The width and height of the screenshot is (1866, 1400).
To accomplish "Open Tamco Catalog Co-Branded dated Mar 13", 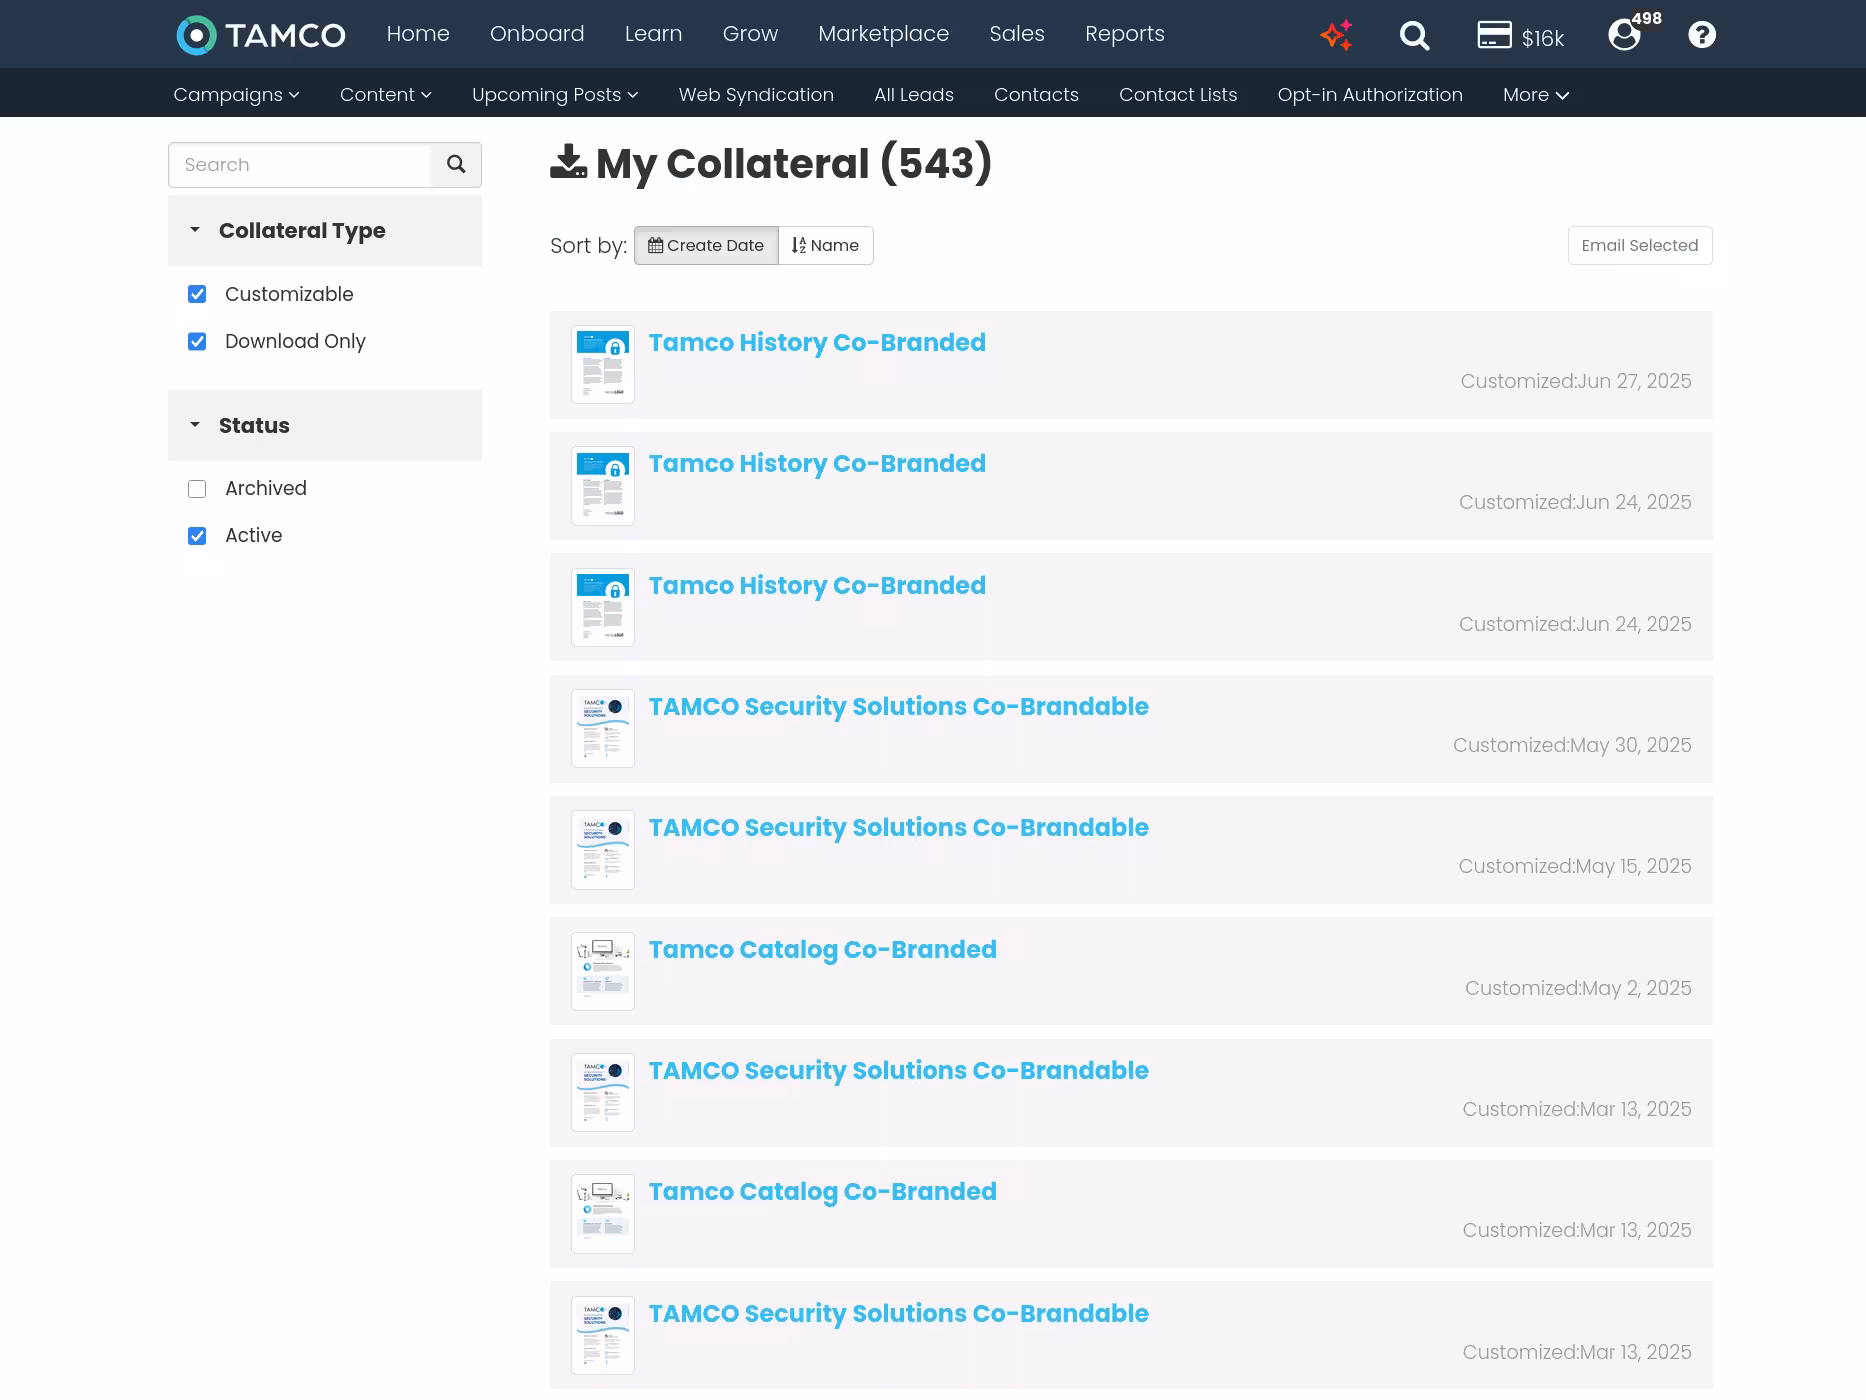I will tap(823, 1192).
